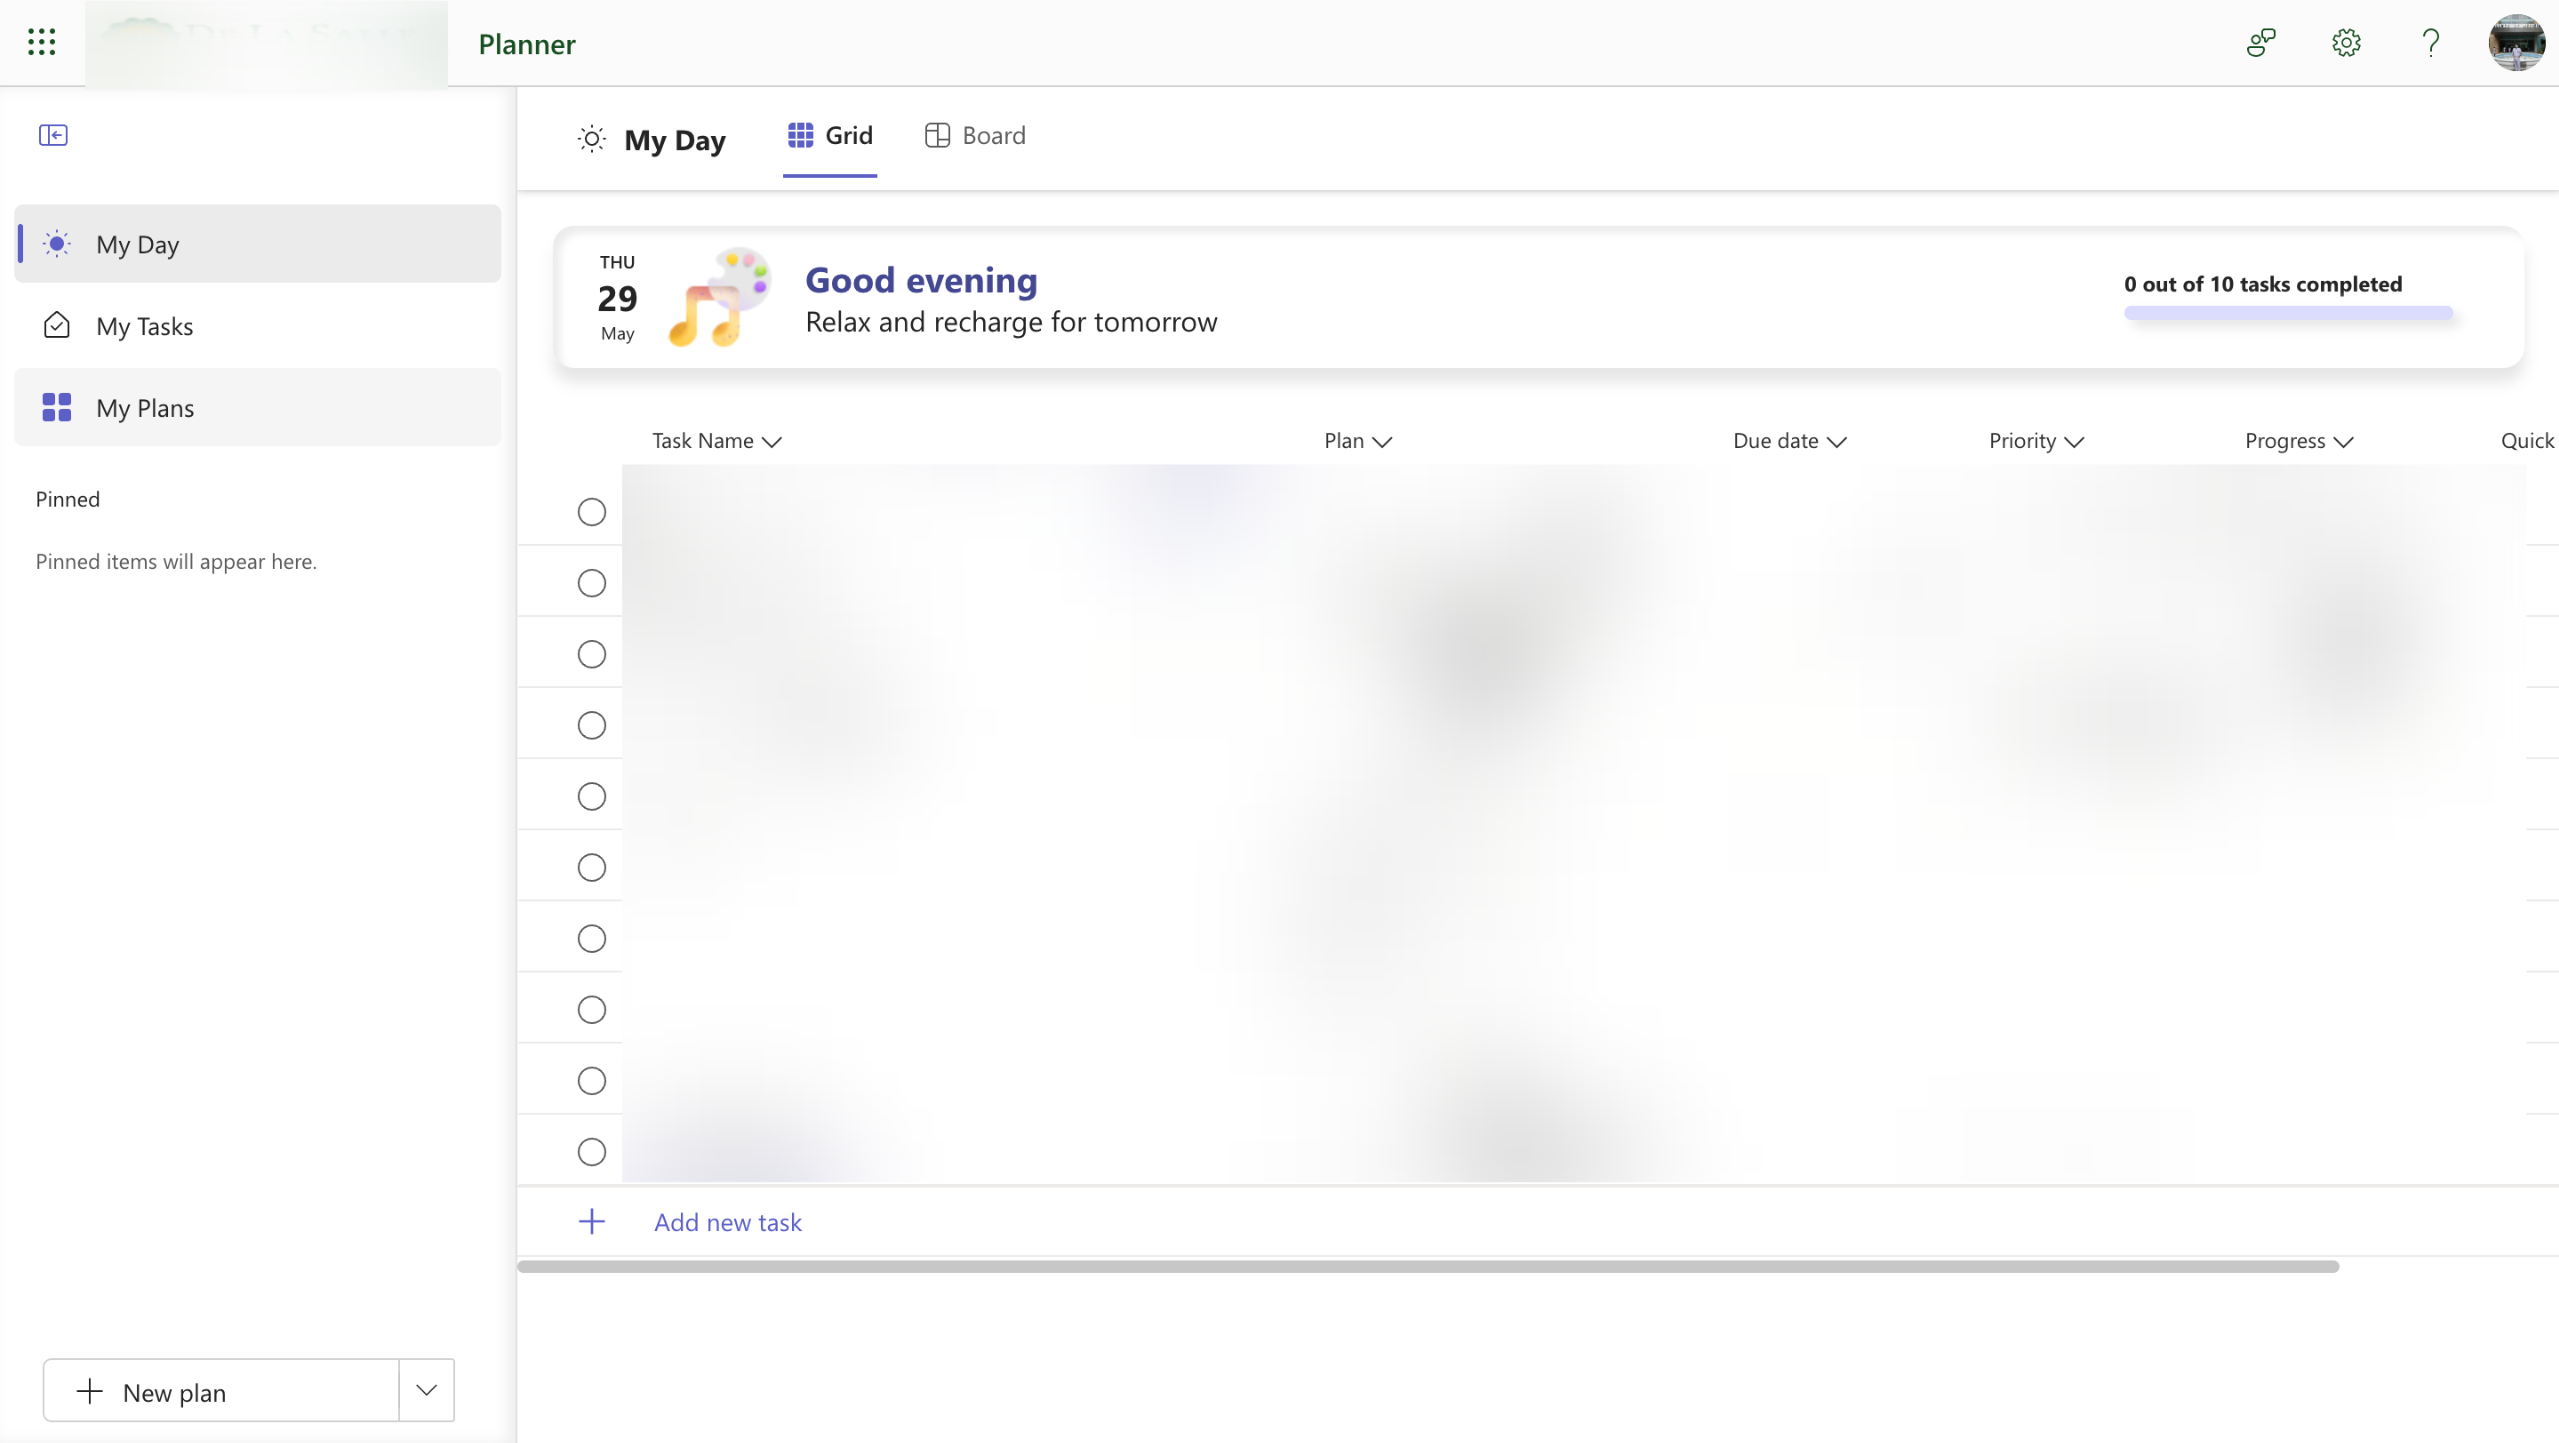Switch to the Board tab
Image resolution: width=2559 pixels, height=1443 pixels.
coord(976,136)
